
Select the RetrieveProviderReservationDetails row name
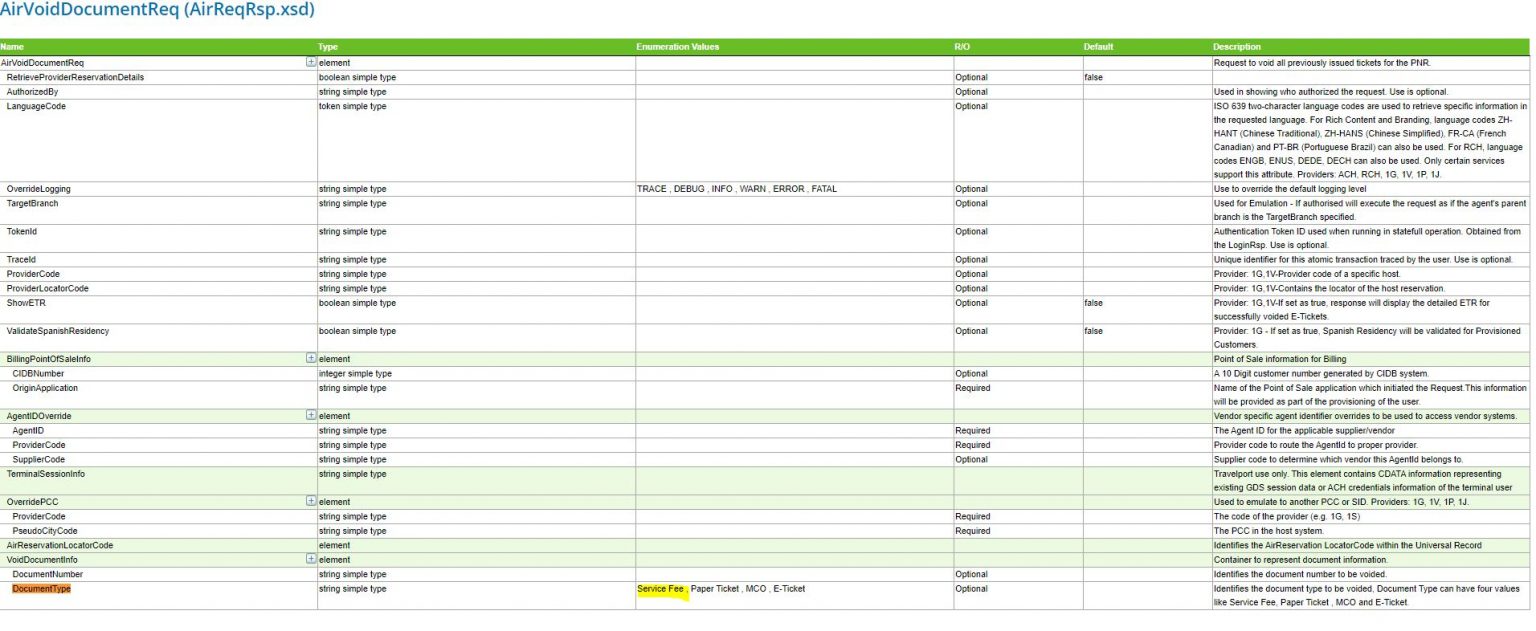click(x=75, y=77)
